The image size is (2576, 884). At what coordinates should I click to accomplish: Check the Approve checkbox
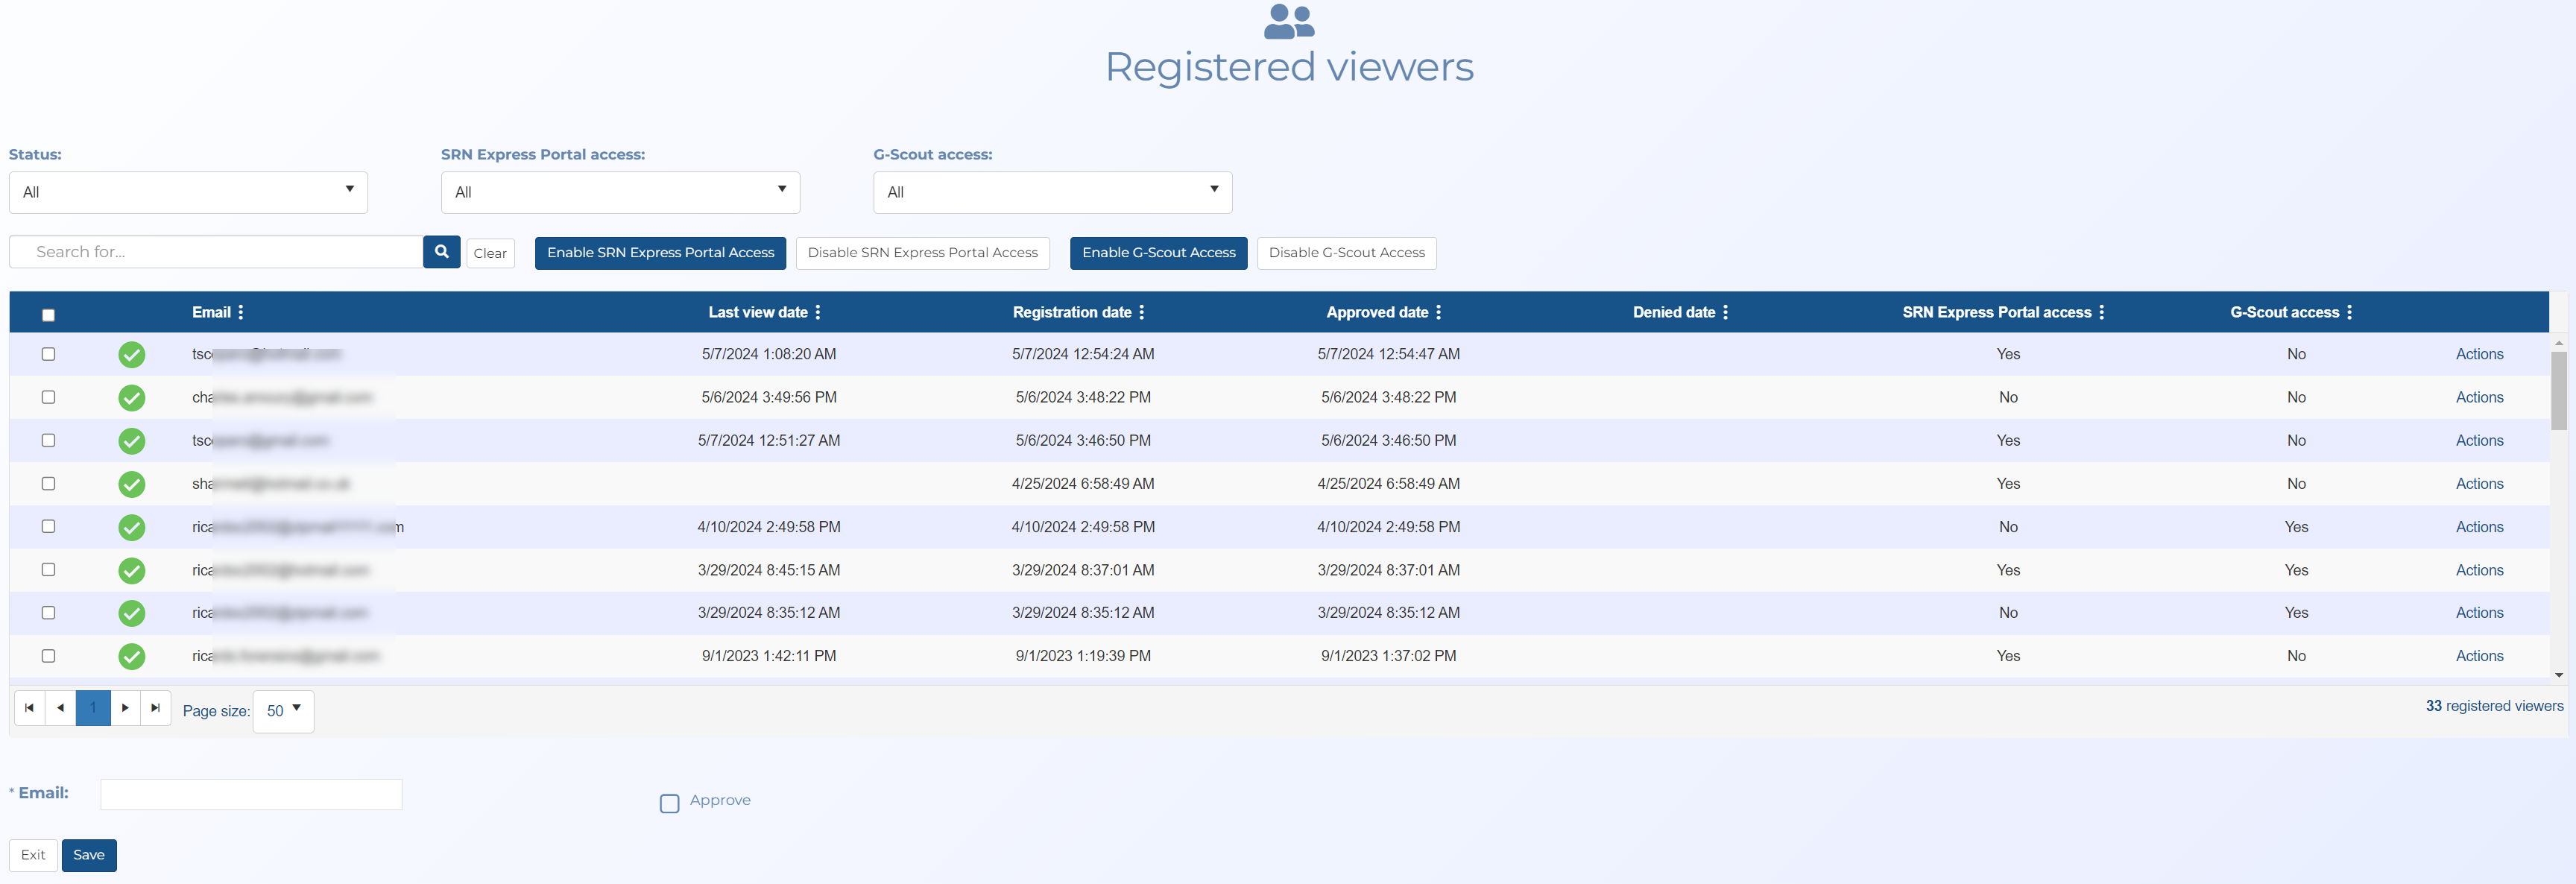(669, 803)
